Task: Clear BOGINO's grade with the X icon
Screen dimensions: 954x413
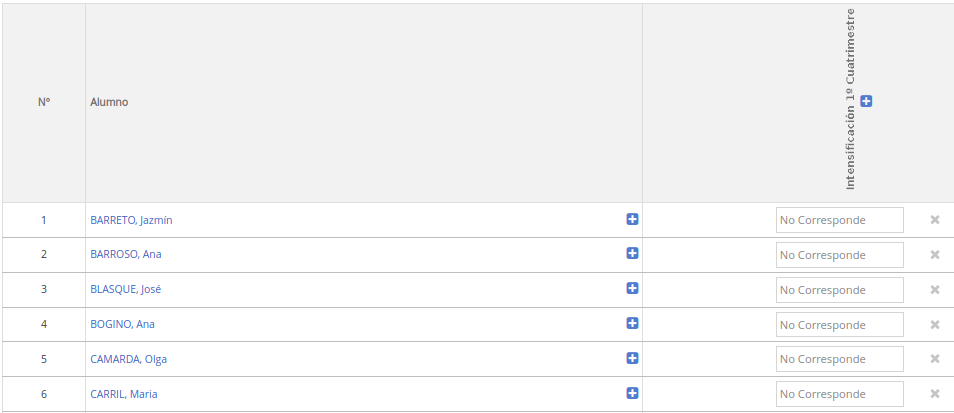Action: (x=935, y=324)
